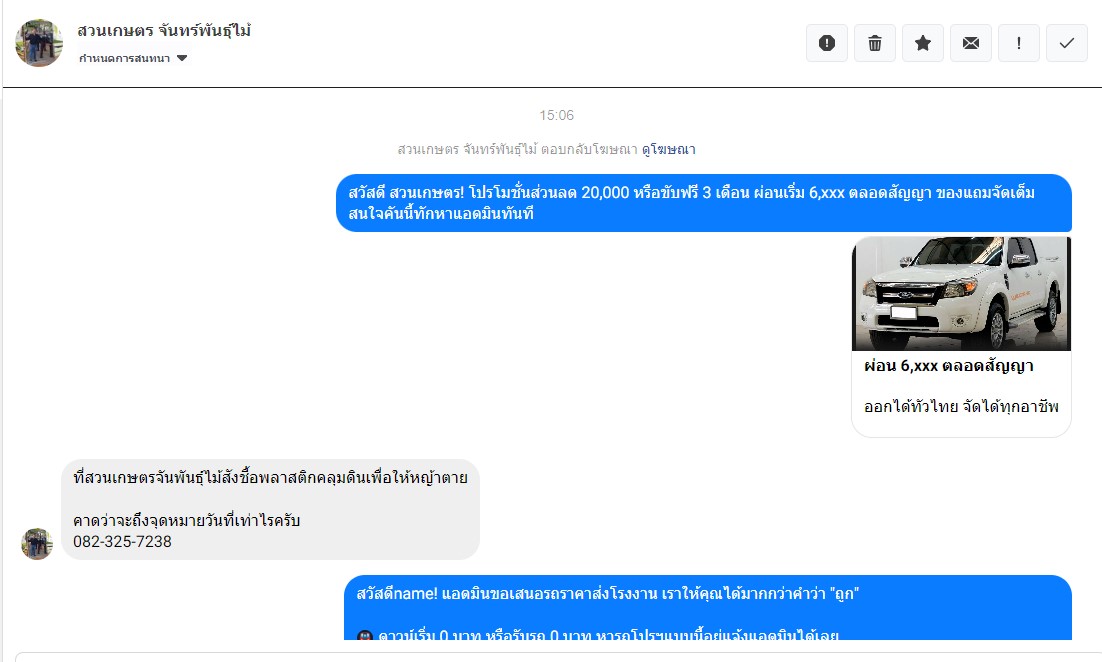The height and width of the screenshot is (662, 1102).
Task: Mark conversation done with the checkmark button
Action: [1067, 43]
